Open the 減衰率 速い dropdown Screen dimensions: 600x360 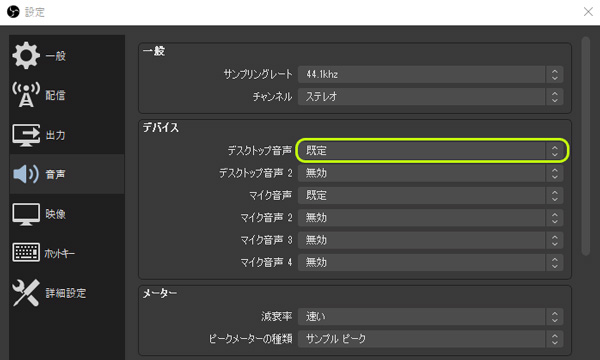pyautogui.click(x=430, y=316)
